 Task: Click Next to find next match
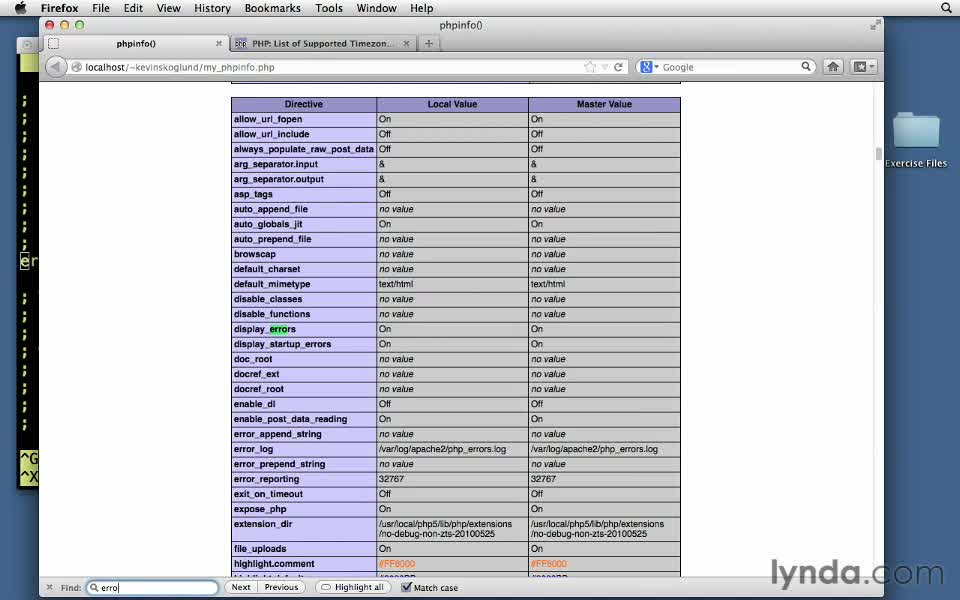coord(241,587)
